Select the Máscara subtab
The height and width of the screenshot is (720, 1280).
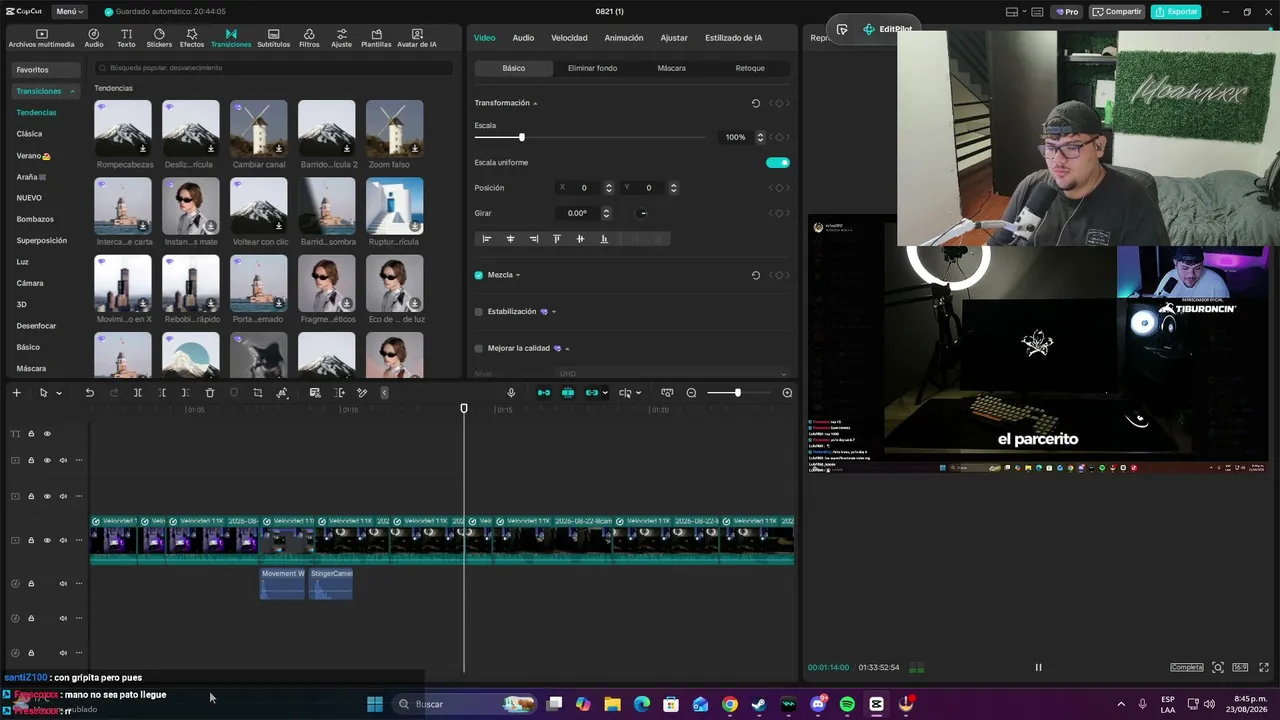(x=671, y=68)
